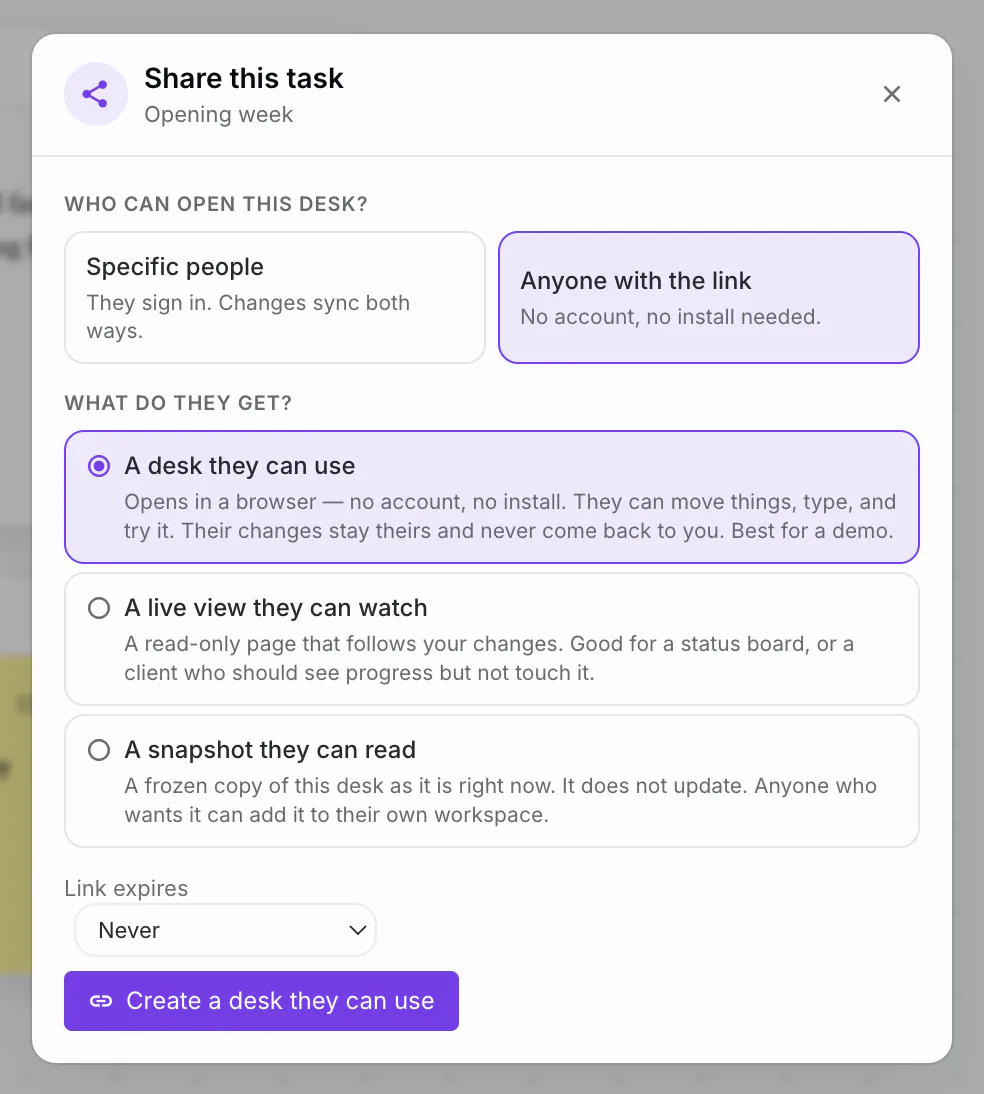The height and width of the screenshot is (1094, 984).
Task: Click the 'Opening week' subtitle
Action: pyautogui.click(x=218, y=114)
